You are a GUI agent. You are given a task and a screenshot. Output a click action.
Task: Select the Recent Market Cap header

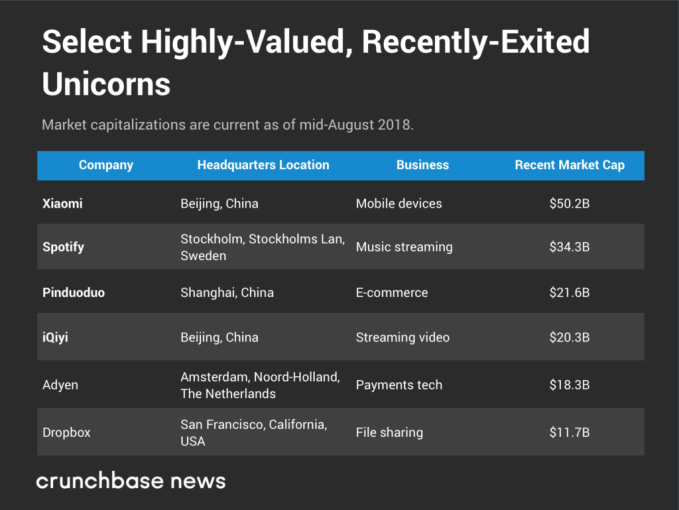pos(569,165)
